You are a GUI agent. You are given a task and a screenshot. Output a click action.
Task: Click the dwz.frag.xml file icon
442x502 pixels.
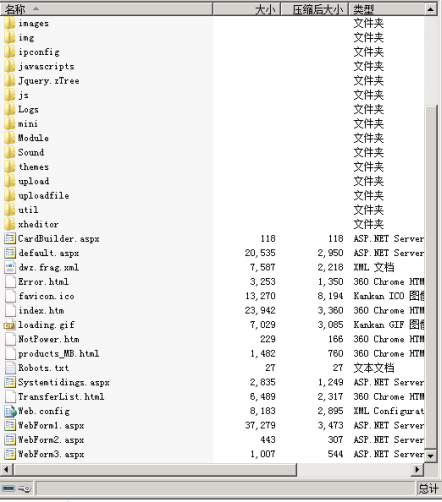tap(10, 267)
